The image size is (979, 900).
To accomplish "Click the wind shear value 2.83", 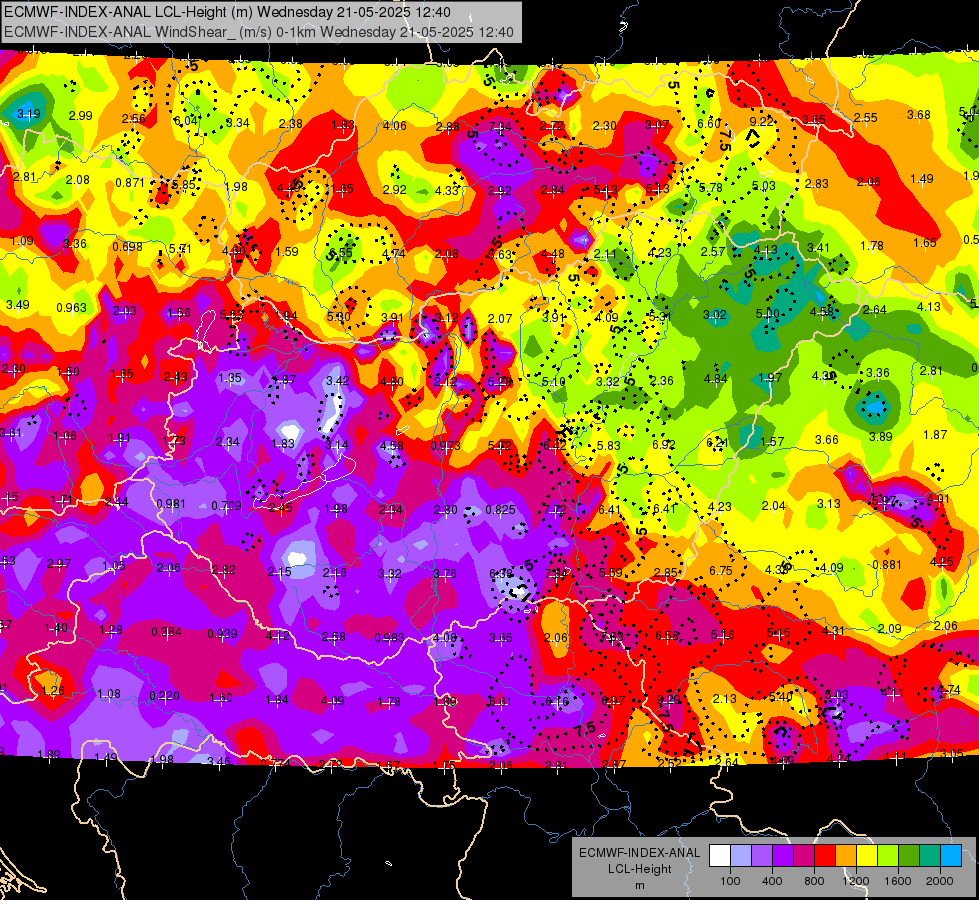I will click(x=817, y=183).
